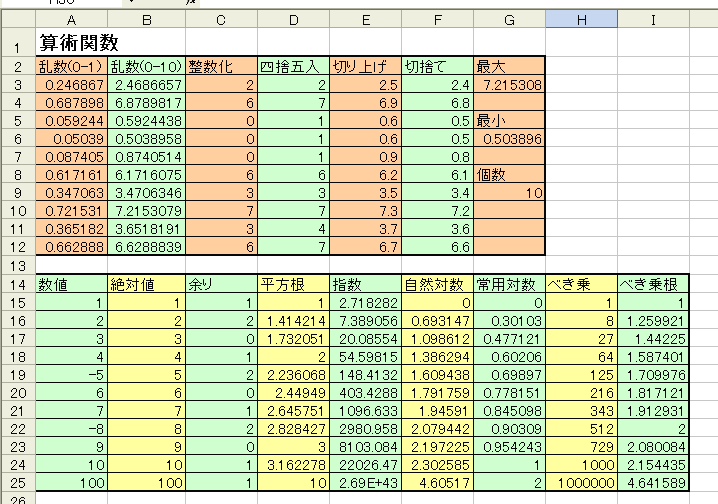
Task: Select the row 25 header
Action: point(18,483)
